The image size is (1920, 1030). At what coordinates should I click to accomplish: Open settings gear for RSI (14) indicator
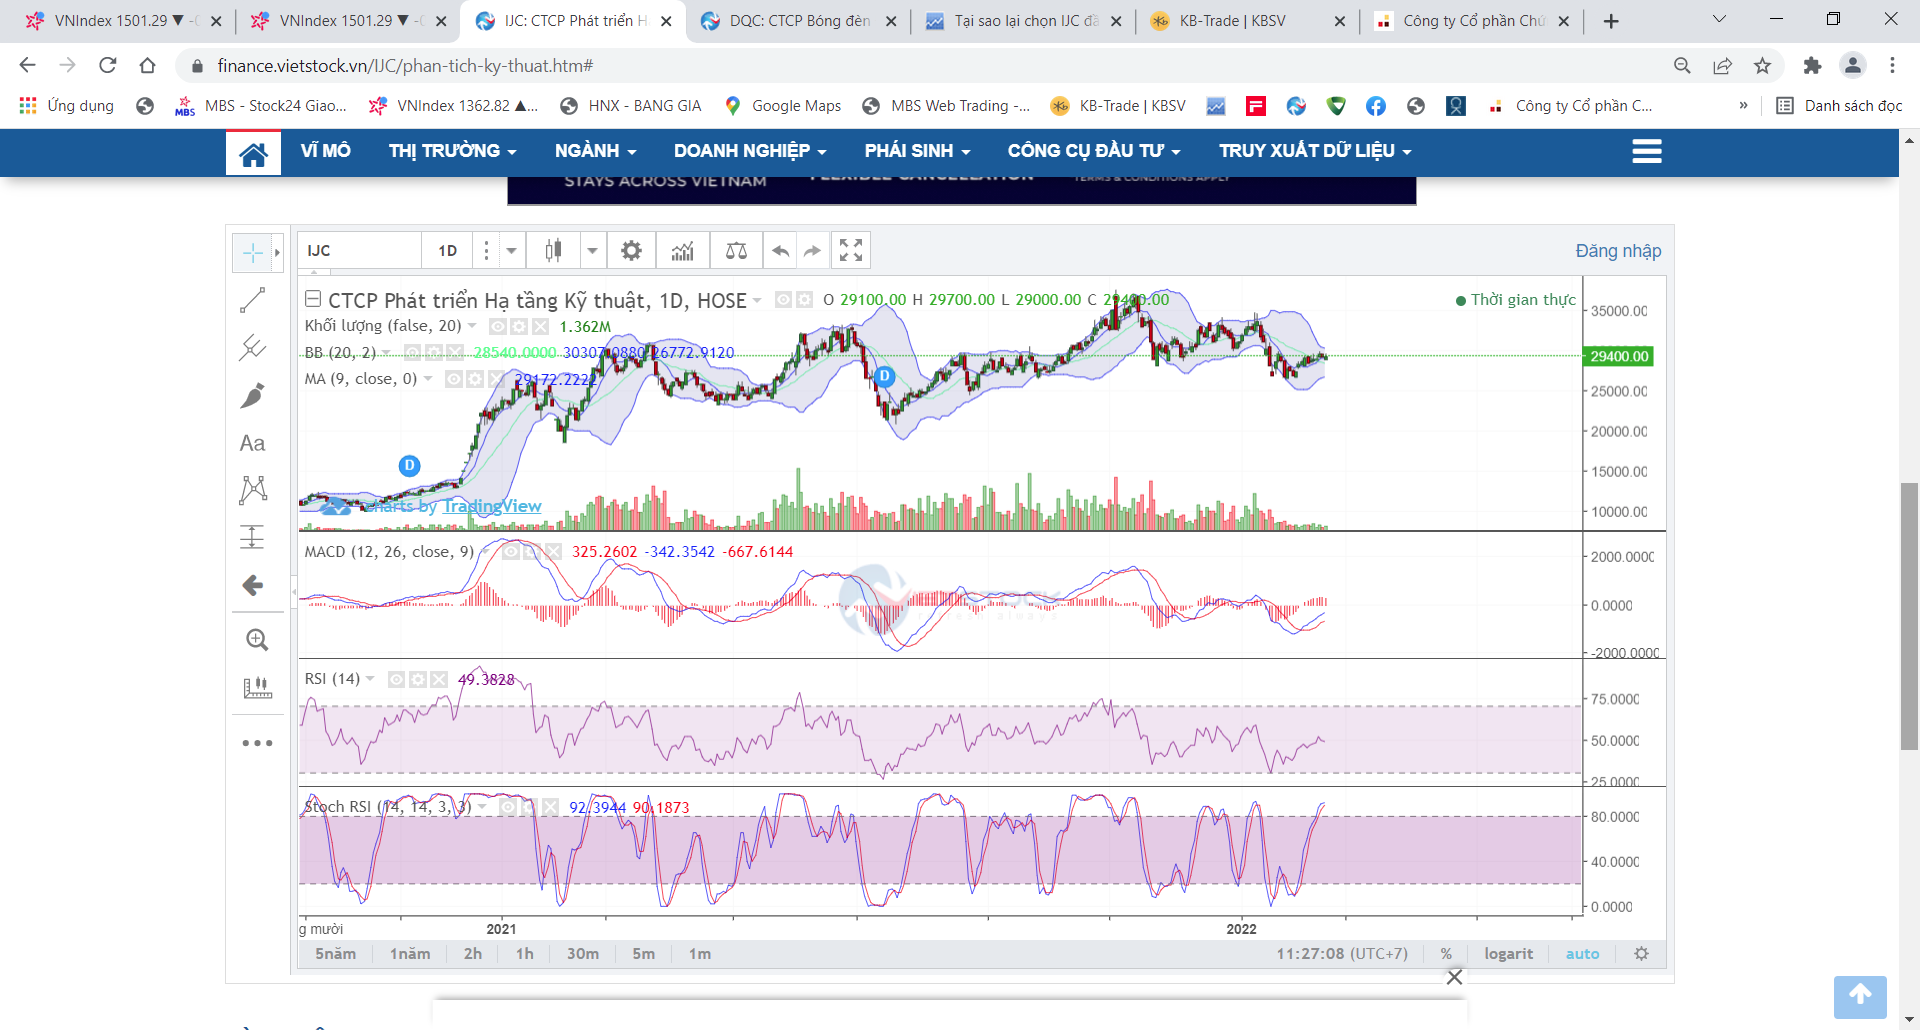pyautogui.click(x=418, y=679)
